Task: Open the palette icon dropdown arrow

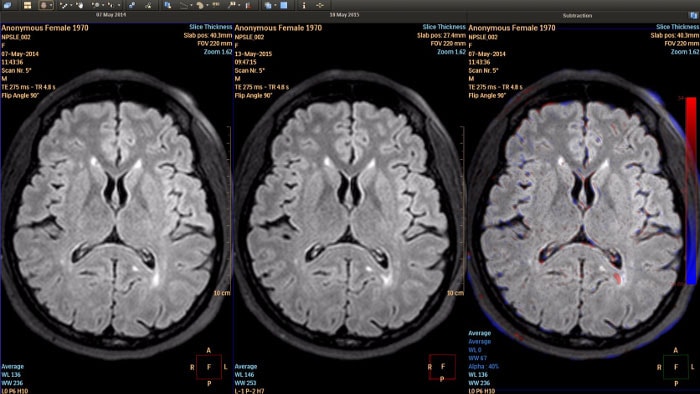Action: (208, 5)
